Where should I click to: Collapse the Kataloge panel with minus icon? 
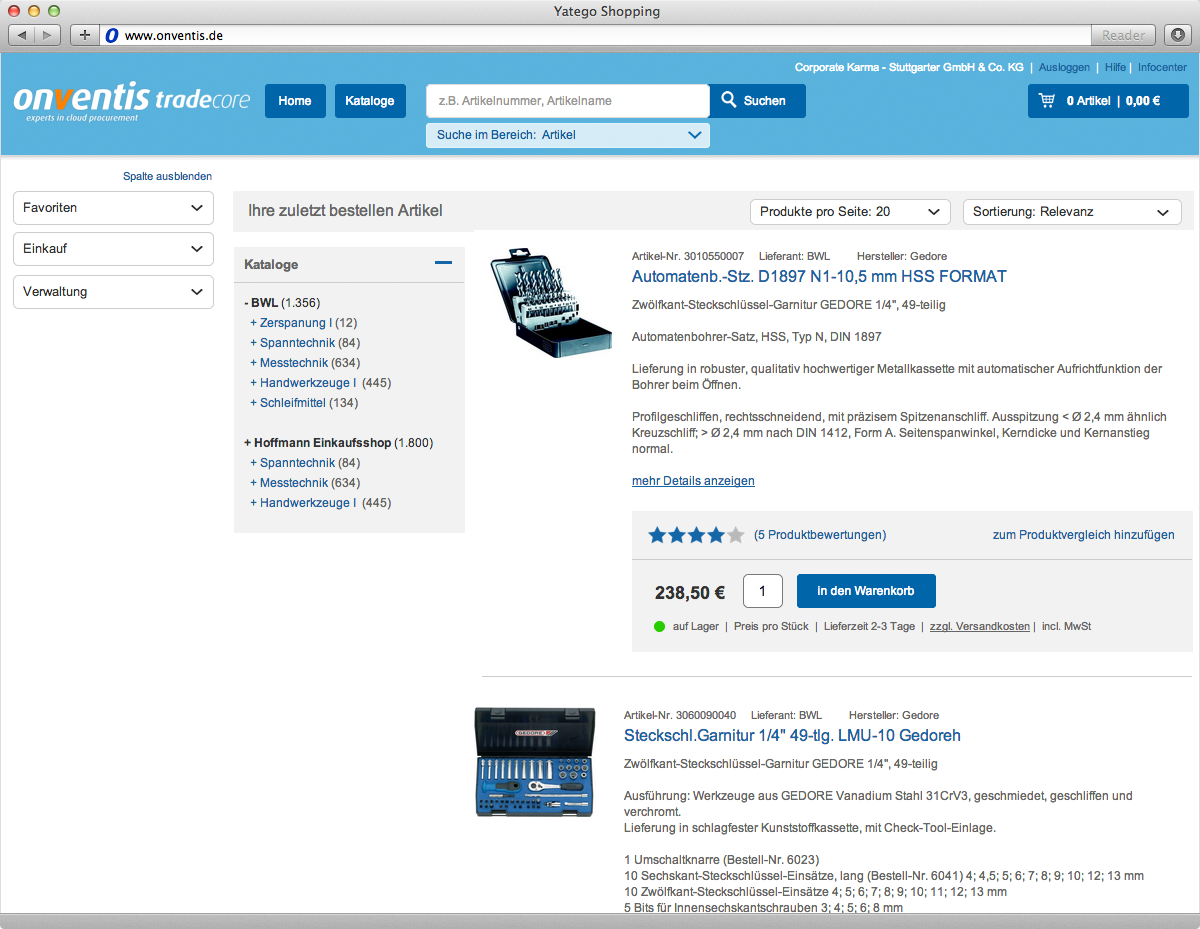tap(443, 263)
